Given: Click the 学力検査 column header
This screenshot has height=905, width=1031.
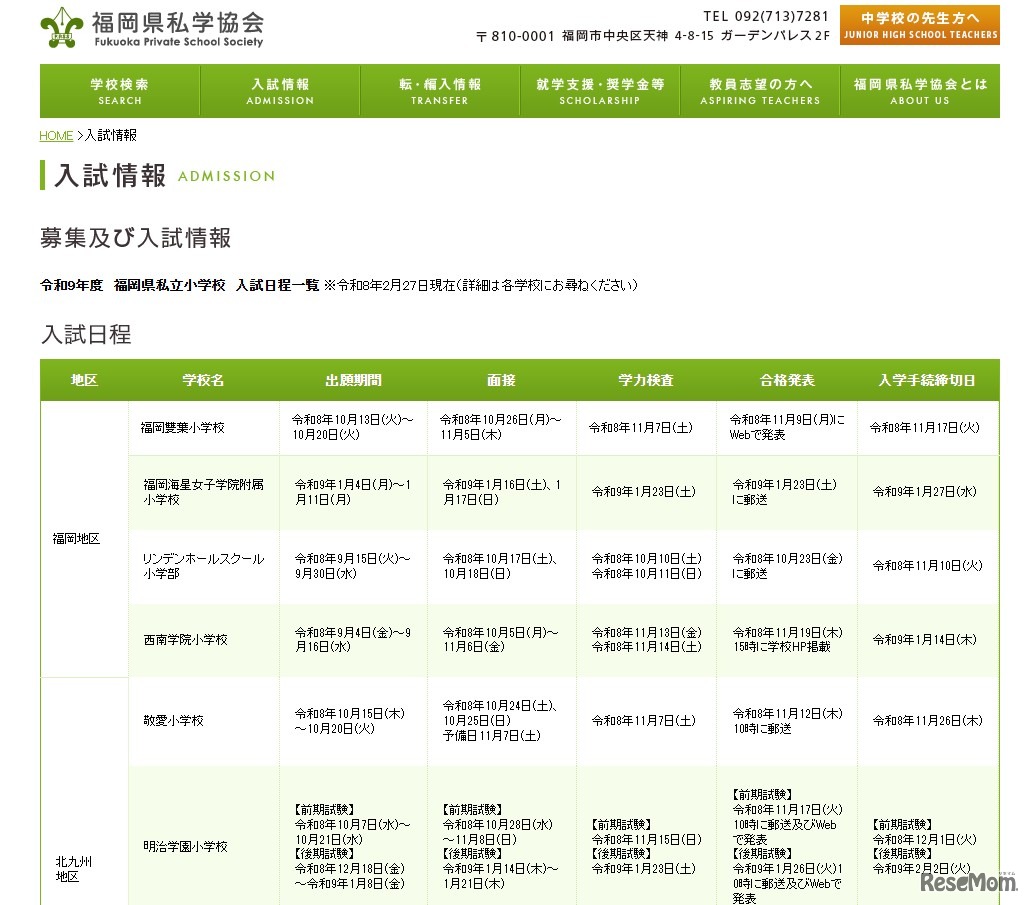Looking at the screenshot, I should click(x=646, y=380).
